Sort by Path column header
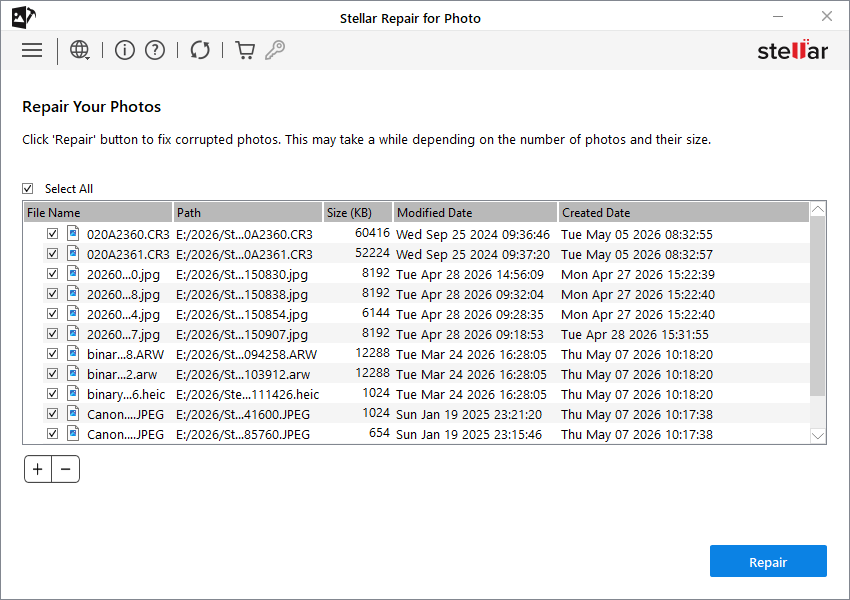 point(247,212)
